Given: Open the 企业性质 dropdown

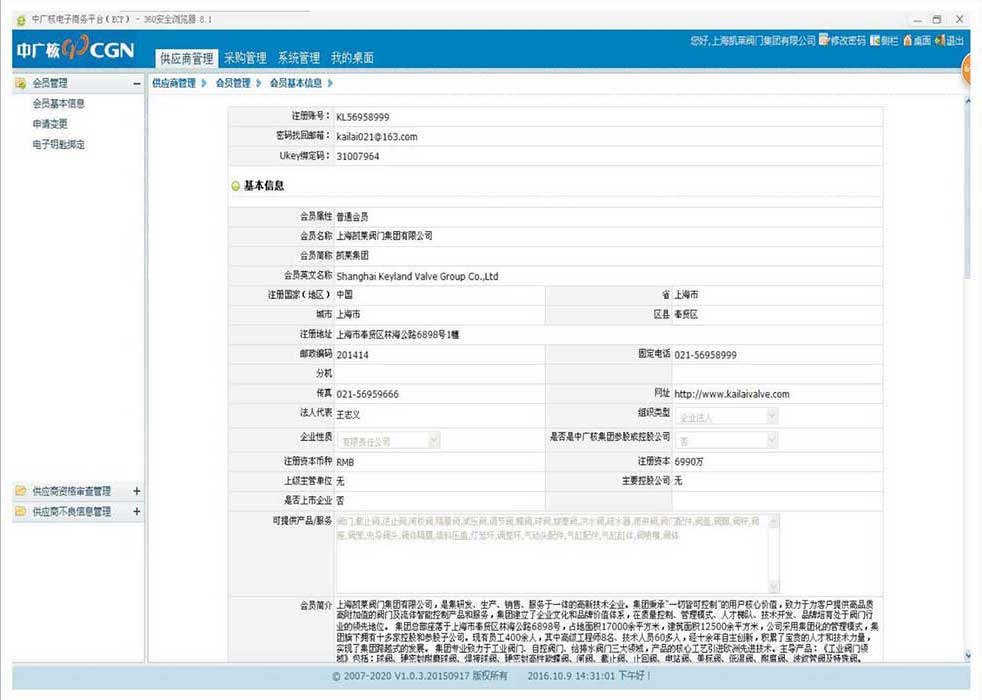Looking at the screenshot, I should [388, 441].
